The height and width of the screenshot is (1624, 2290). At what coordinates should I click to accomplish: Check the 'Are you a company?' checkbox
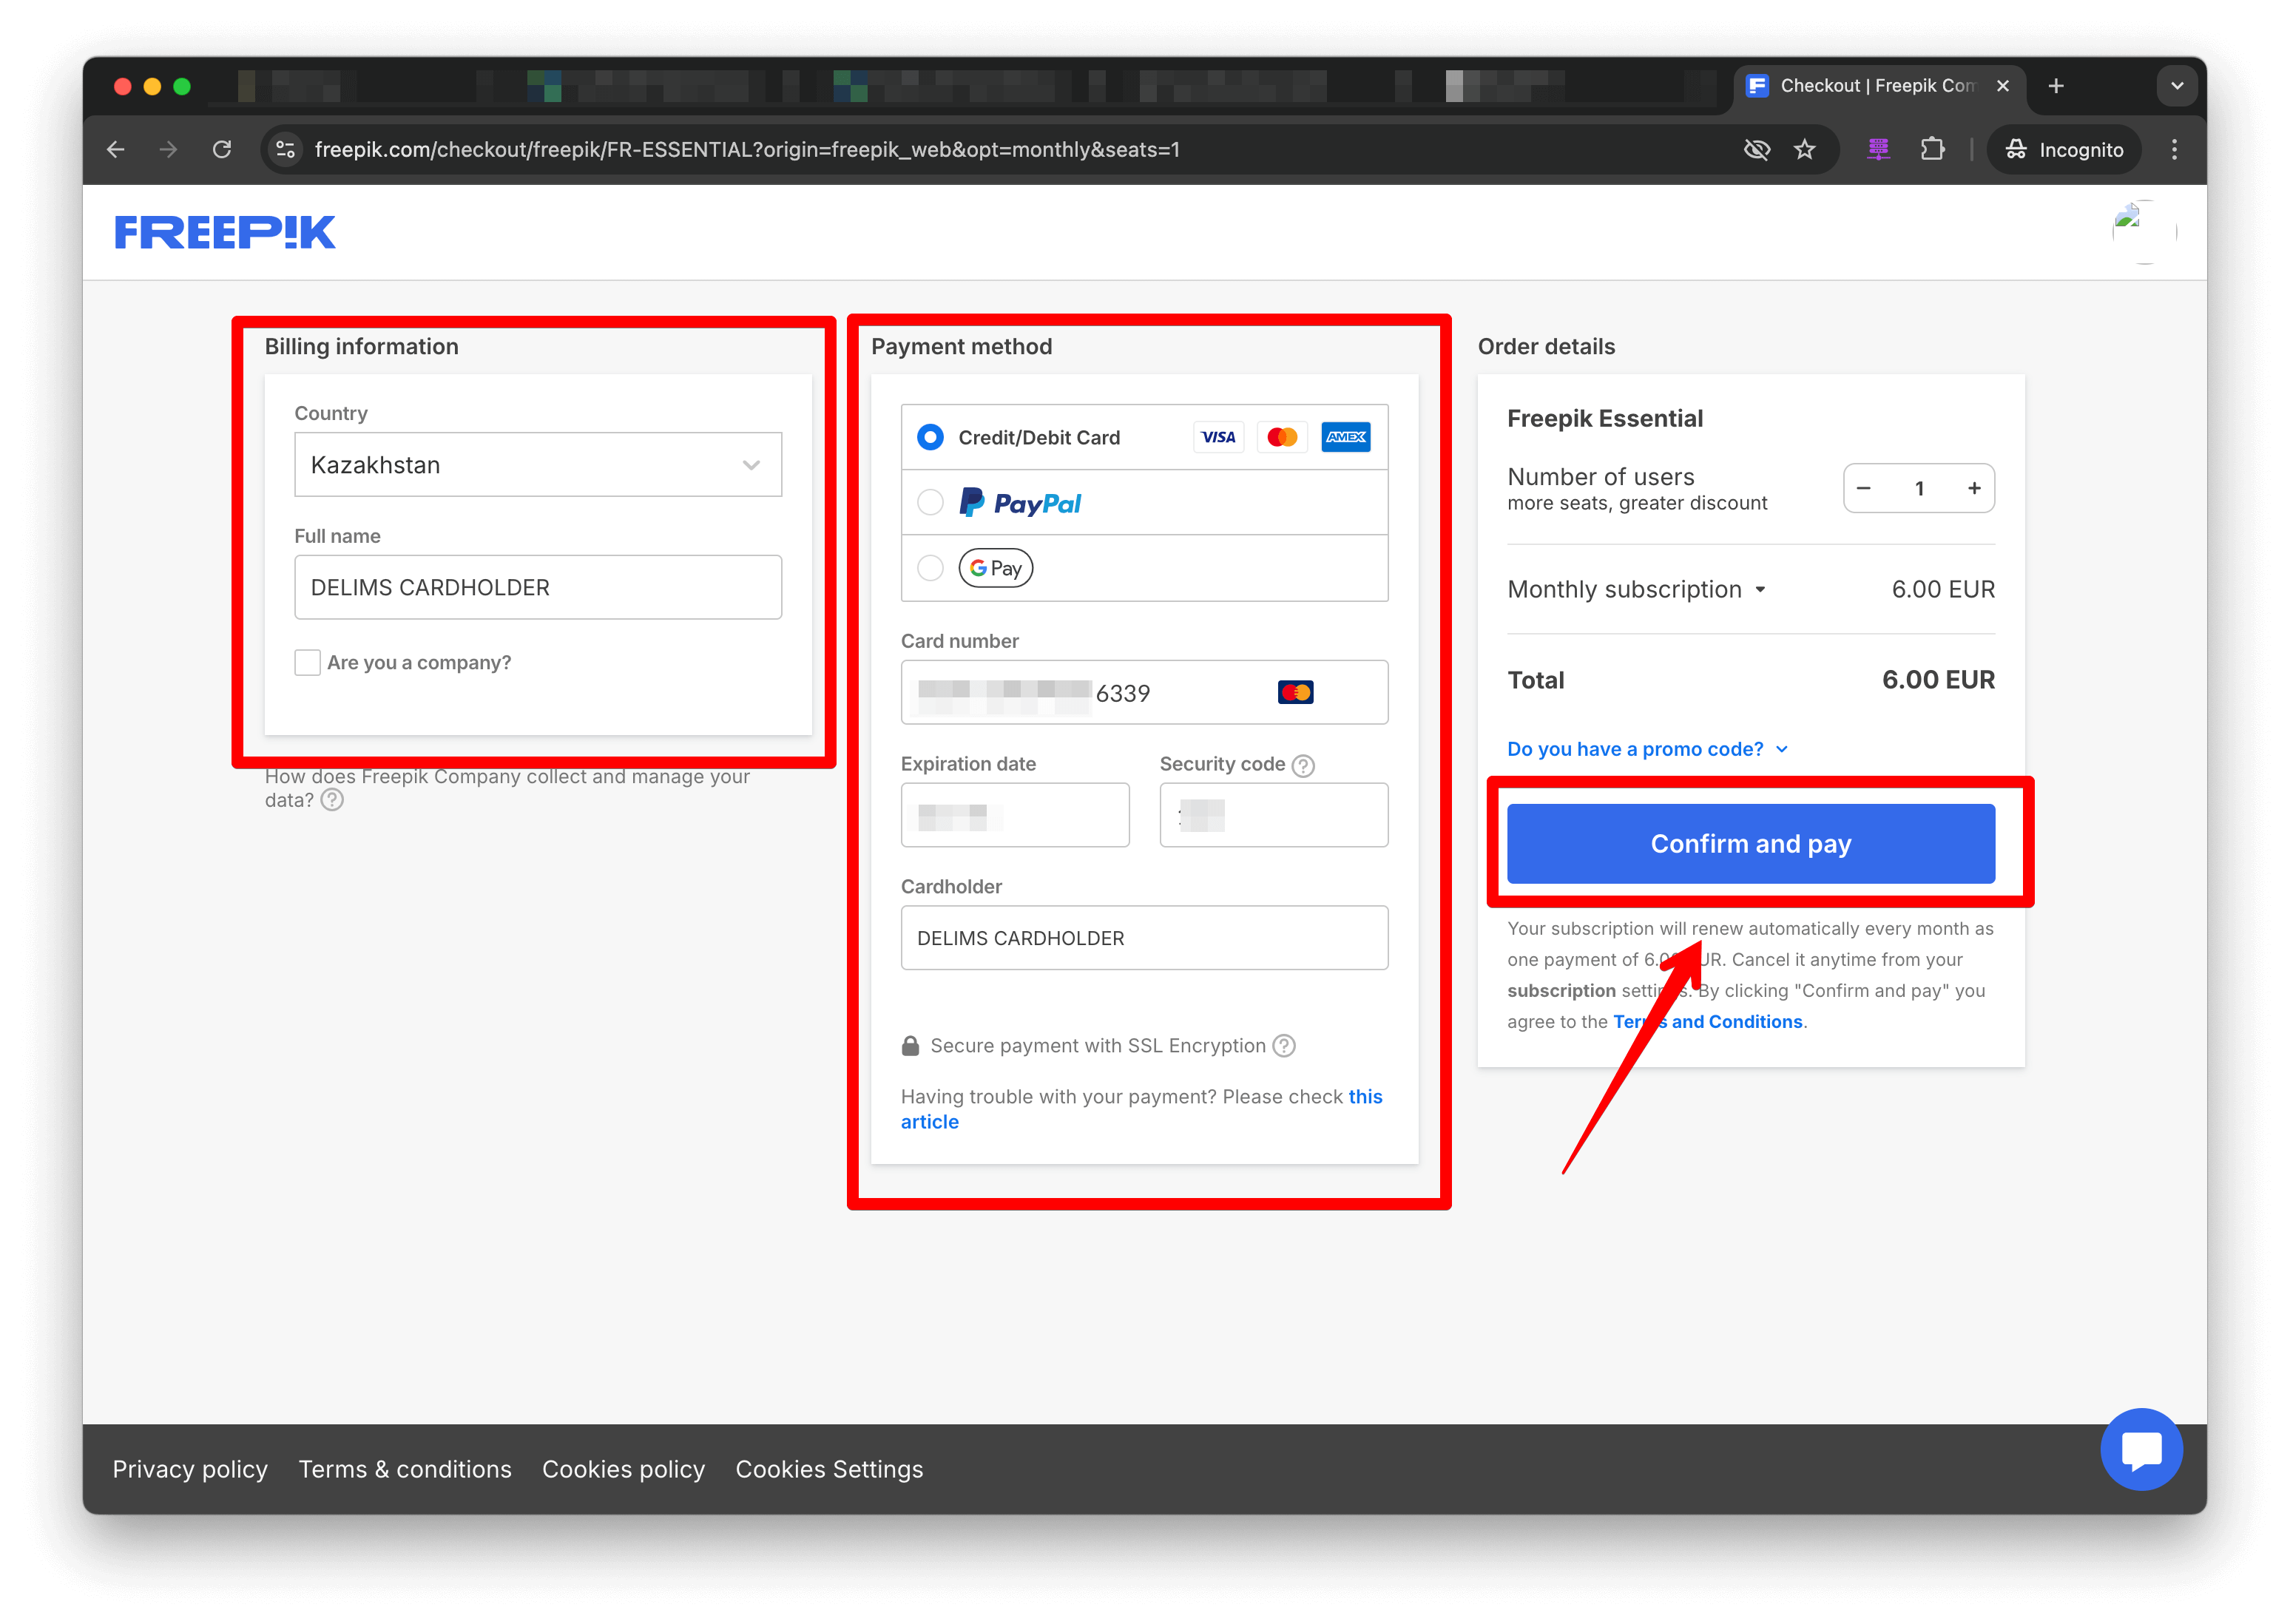pyautogui.click(x=307, y=662)
